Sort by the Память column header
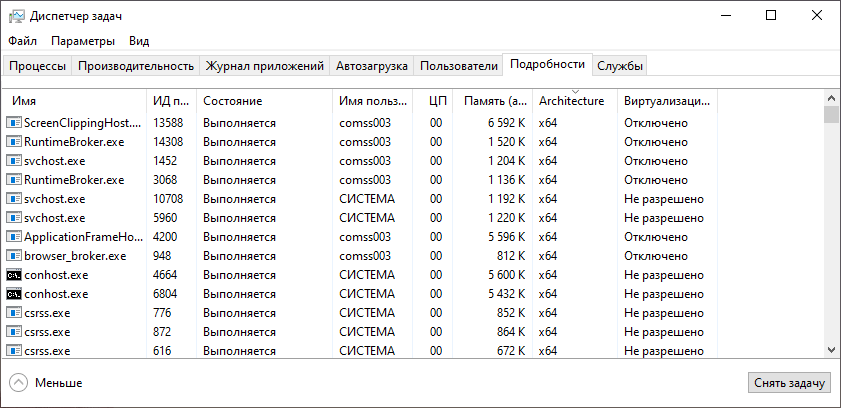Screen dimensions: 841x408 pos(495,101)
